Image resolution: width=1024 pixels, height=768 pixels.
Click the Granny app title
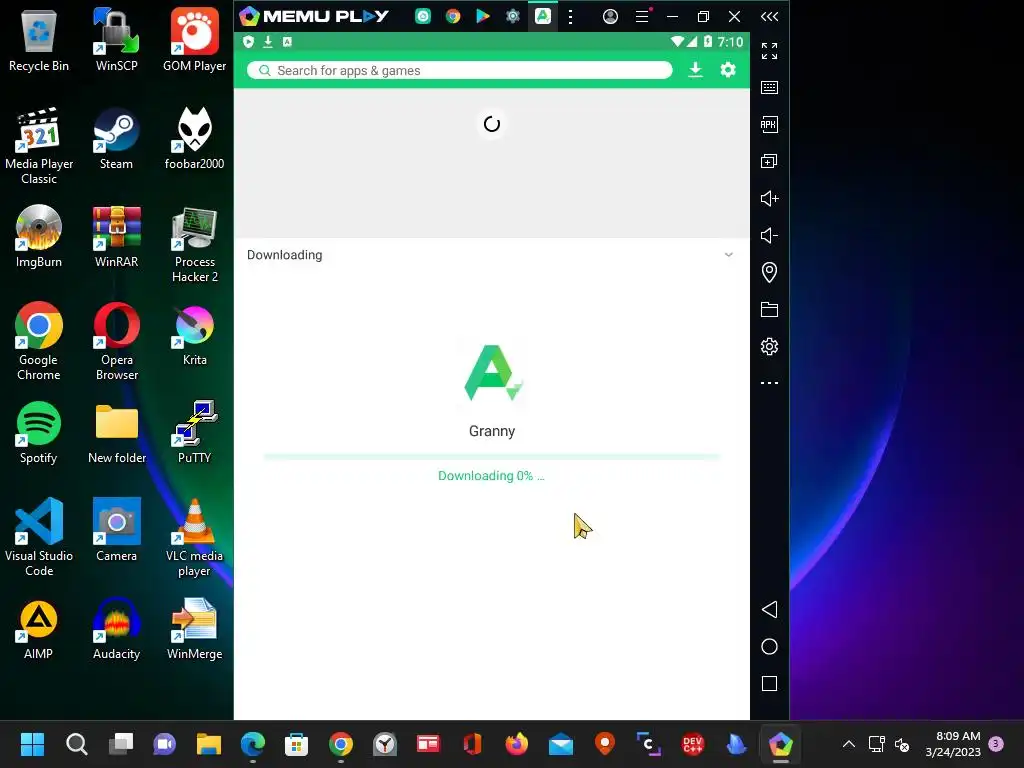tap(492, 431)
